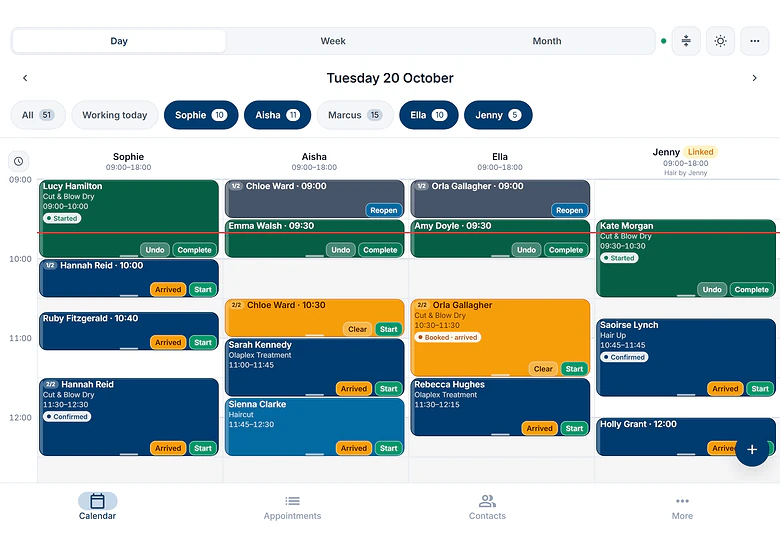Start Orla Gallagher 10:30 appointment
The image size is (780, 542).
point(574,369)
